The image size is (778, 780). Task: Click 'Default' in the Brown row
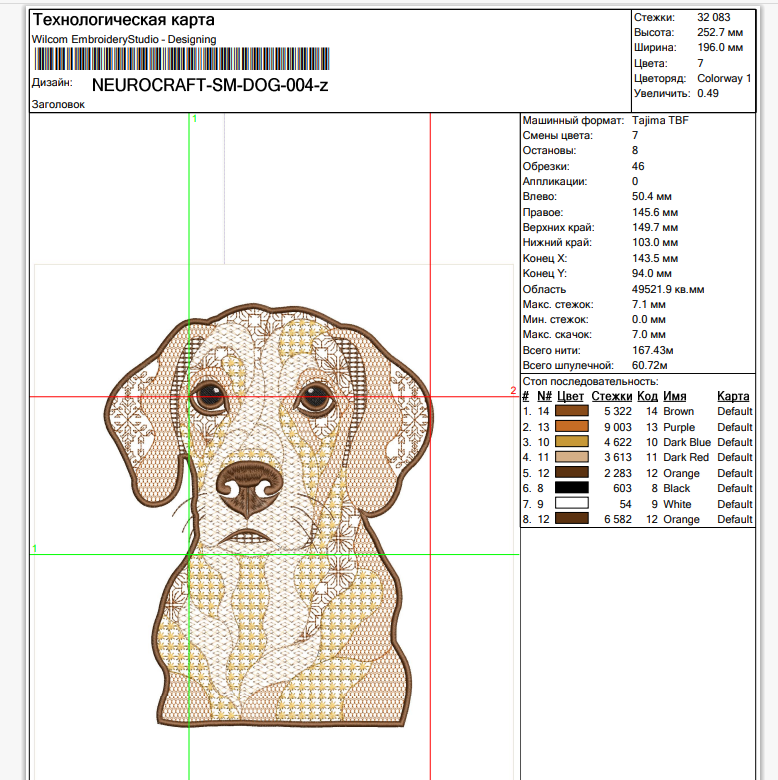(735, 411)
